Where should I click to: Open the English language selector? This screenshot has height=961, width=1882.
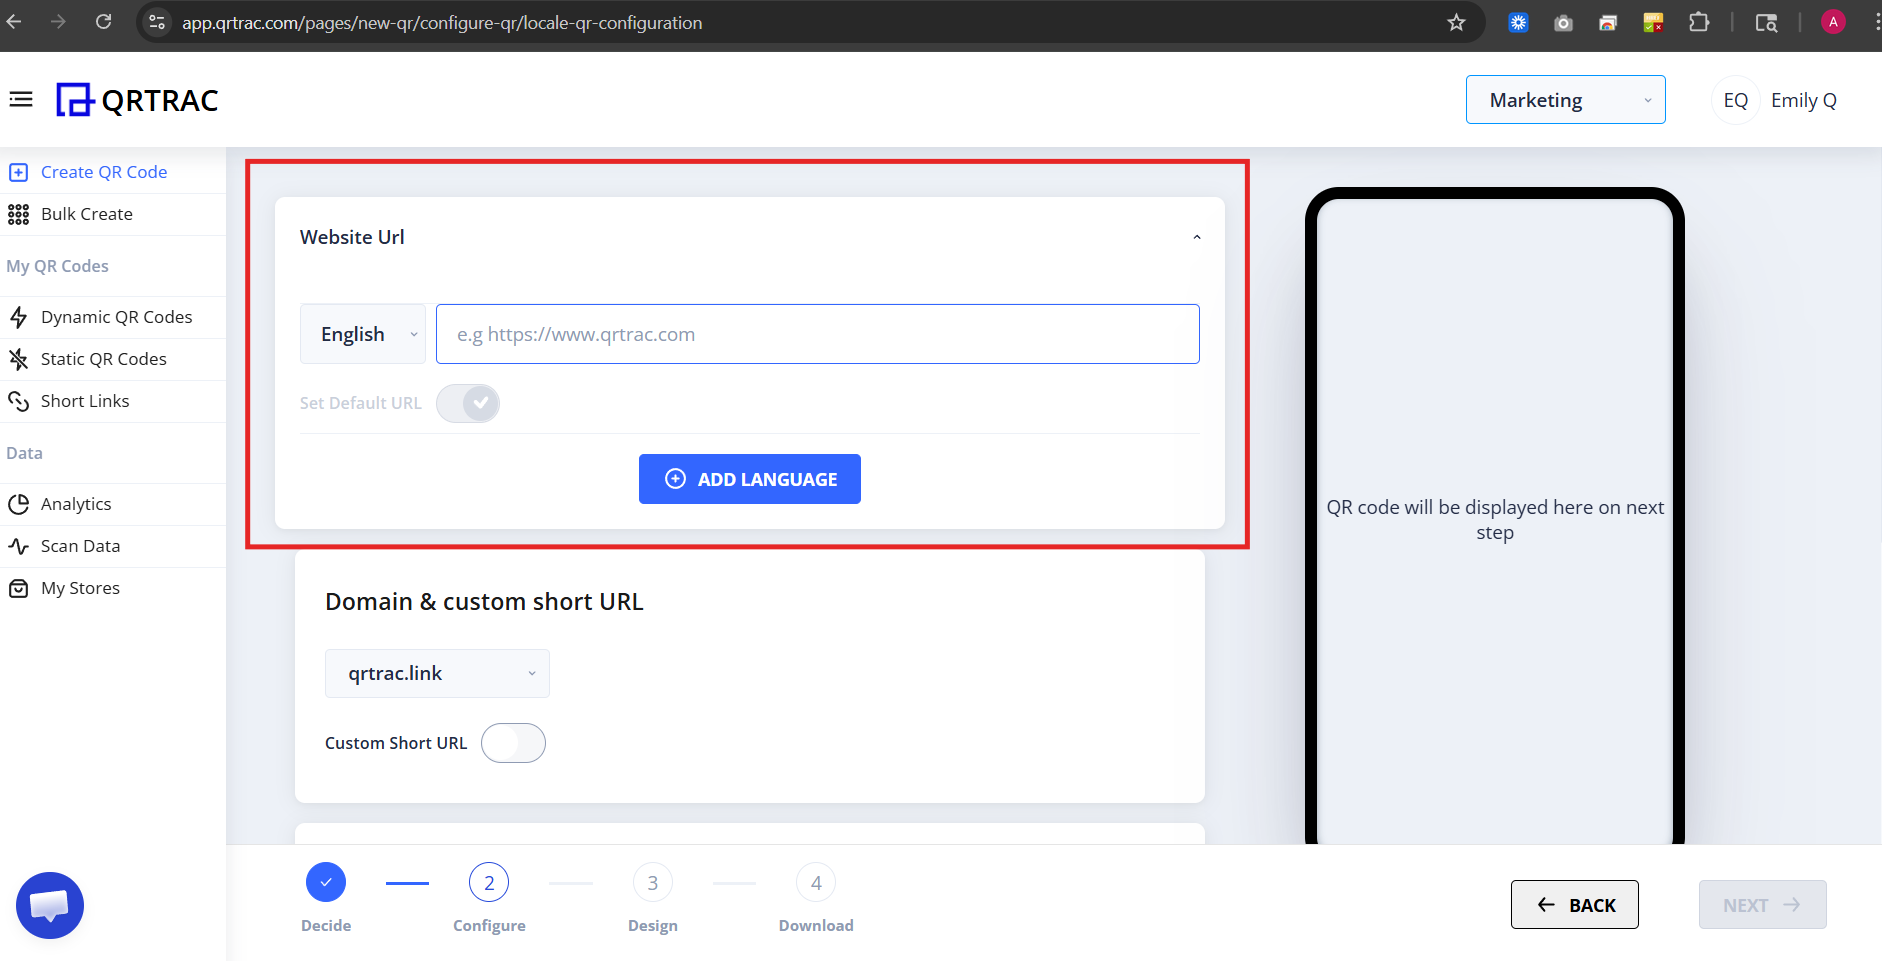click(x=362, y=333)
